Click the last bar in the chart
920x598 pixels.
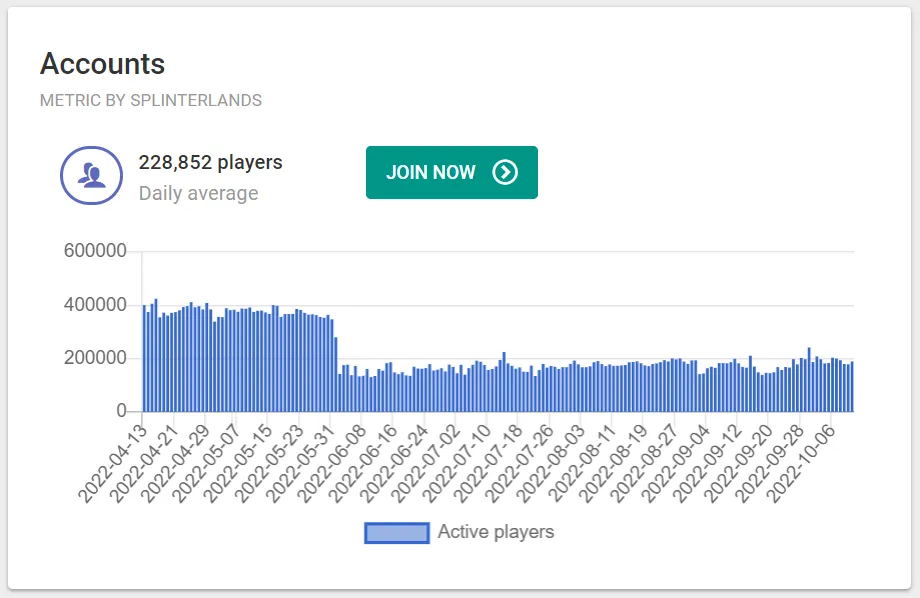click(852, 387)
